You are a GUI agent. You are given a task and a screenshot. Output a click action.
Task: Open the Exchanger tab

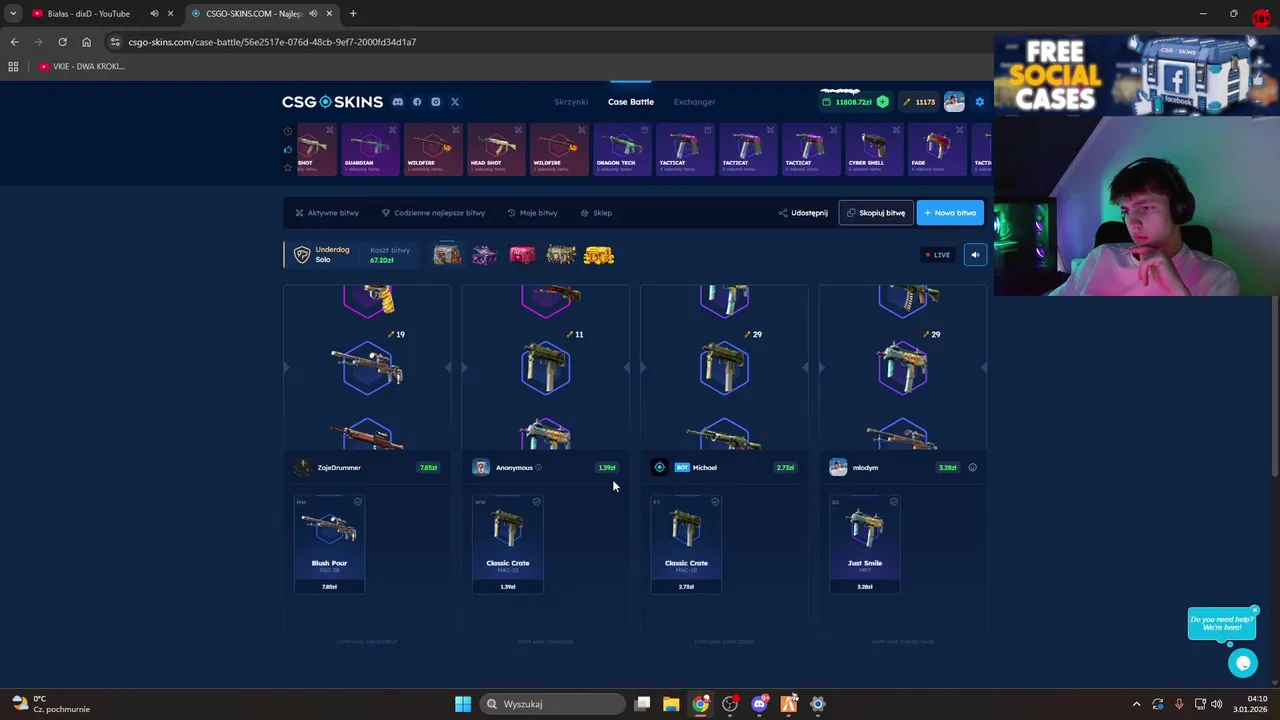pos(694,102)
